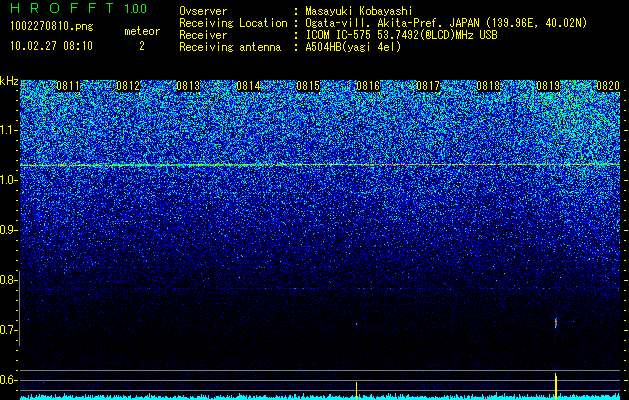
Task: Click the meteor count value 2
Action: [142, 46]
